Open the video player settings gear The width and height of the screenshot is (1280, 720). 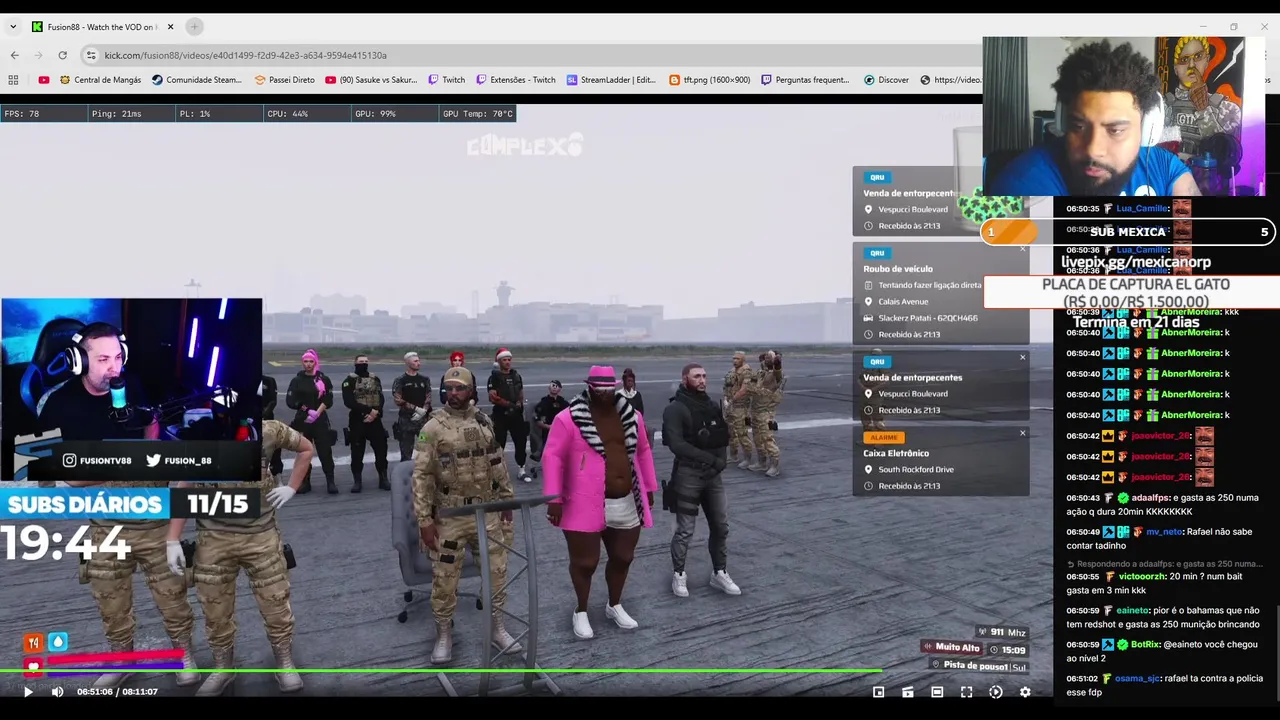tap(1025, 692)
